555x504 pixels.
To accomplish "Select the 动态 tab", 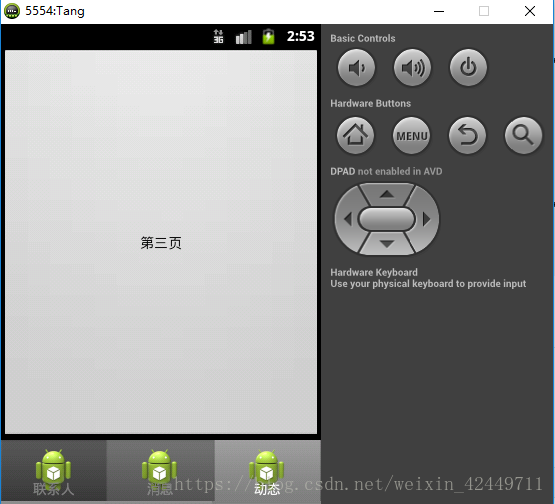I will click(268, 472).
